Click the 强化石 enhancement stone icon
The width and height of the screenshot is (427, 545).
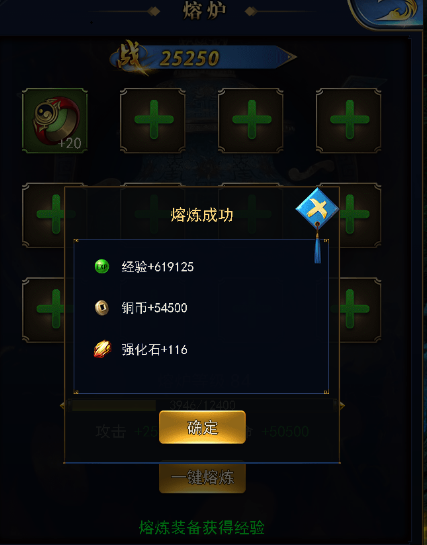102,349
